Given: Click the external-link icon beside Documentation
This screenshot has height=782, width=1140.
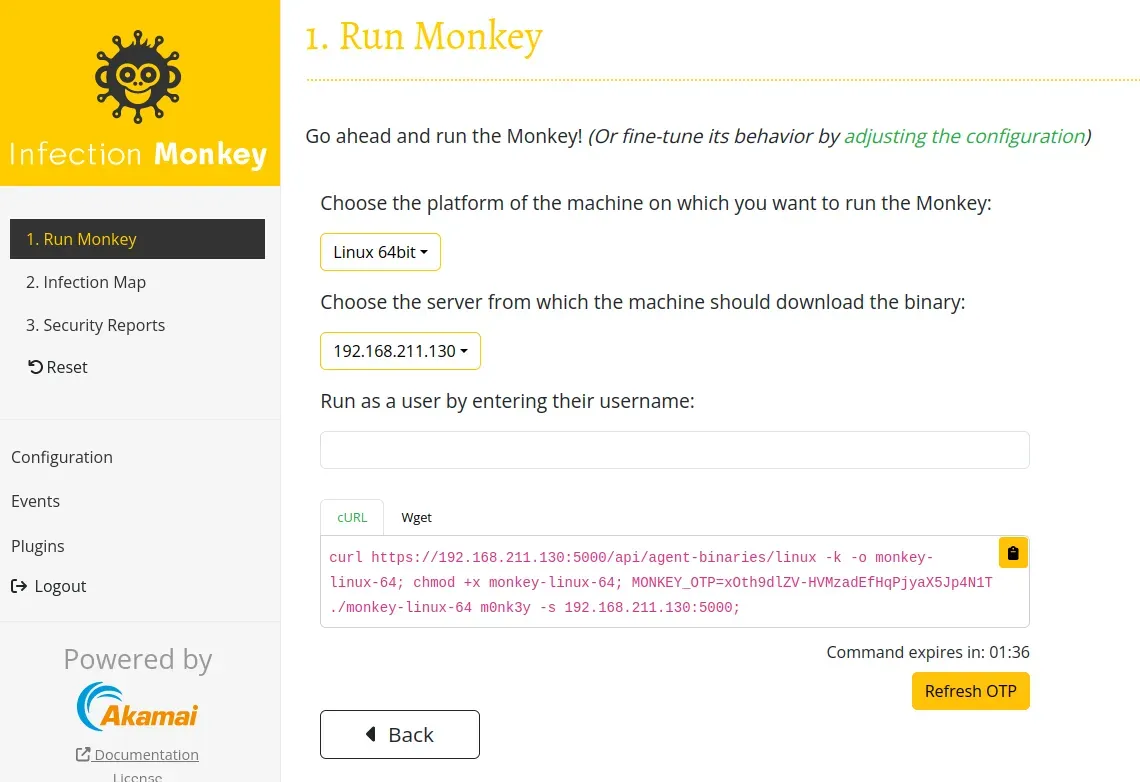Looking at the screenshot, I should (83, 754).
